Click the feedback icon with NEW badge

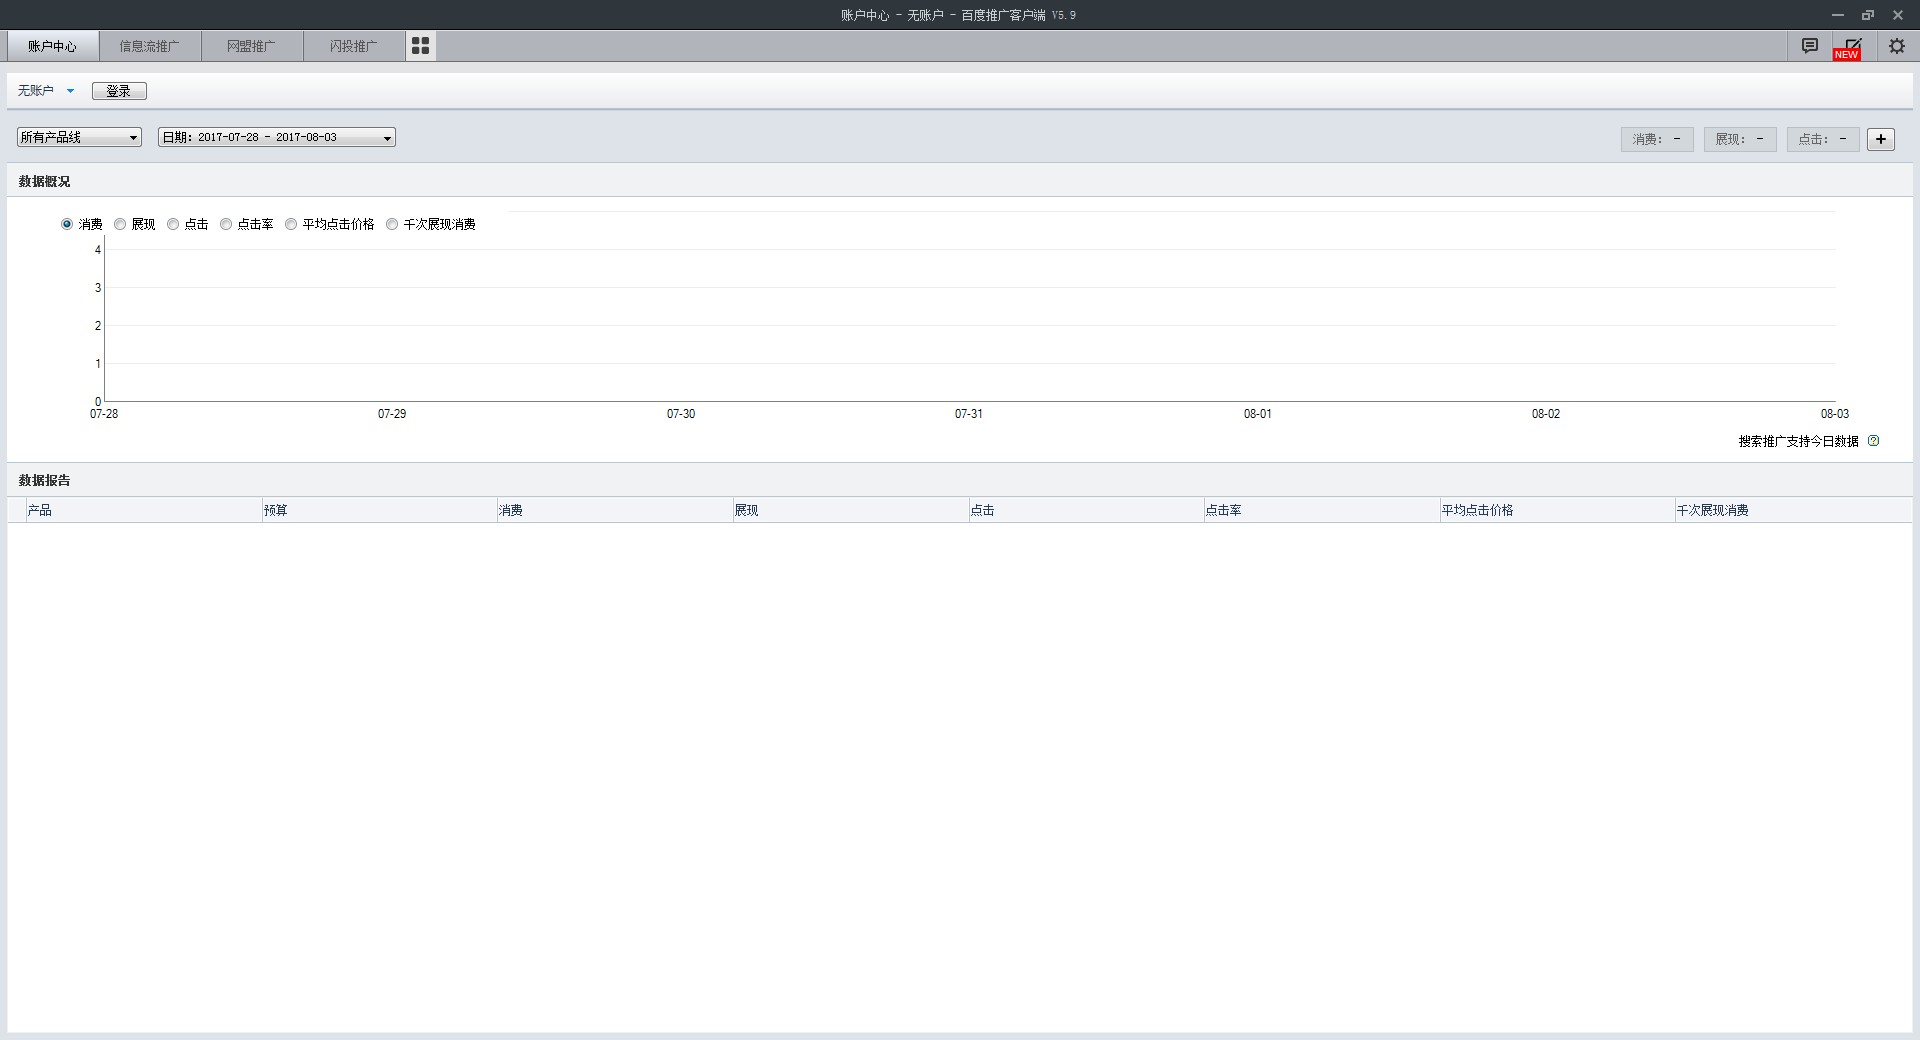click(x=1852, y=46)
